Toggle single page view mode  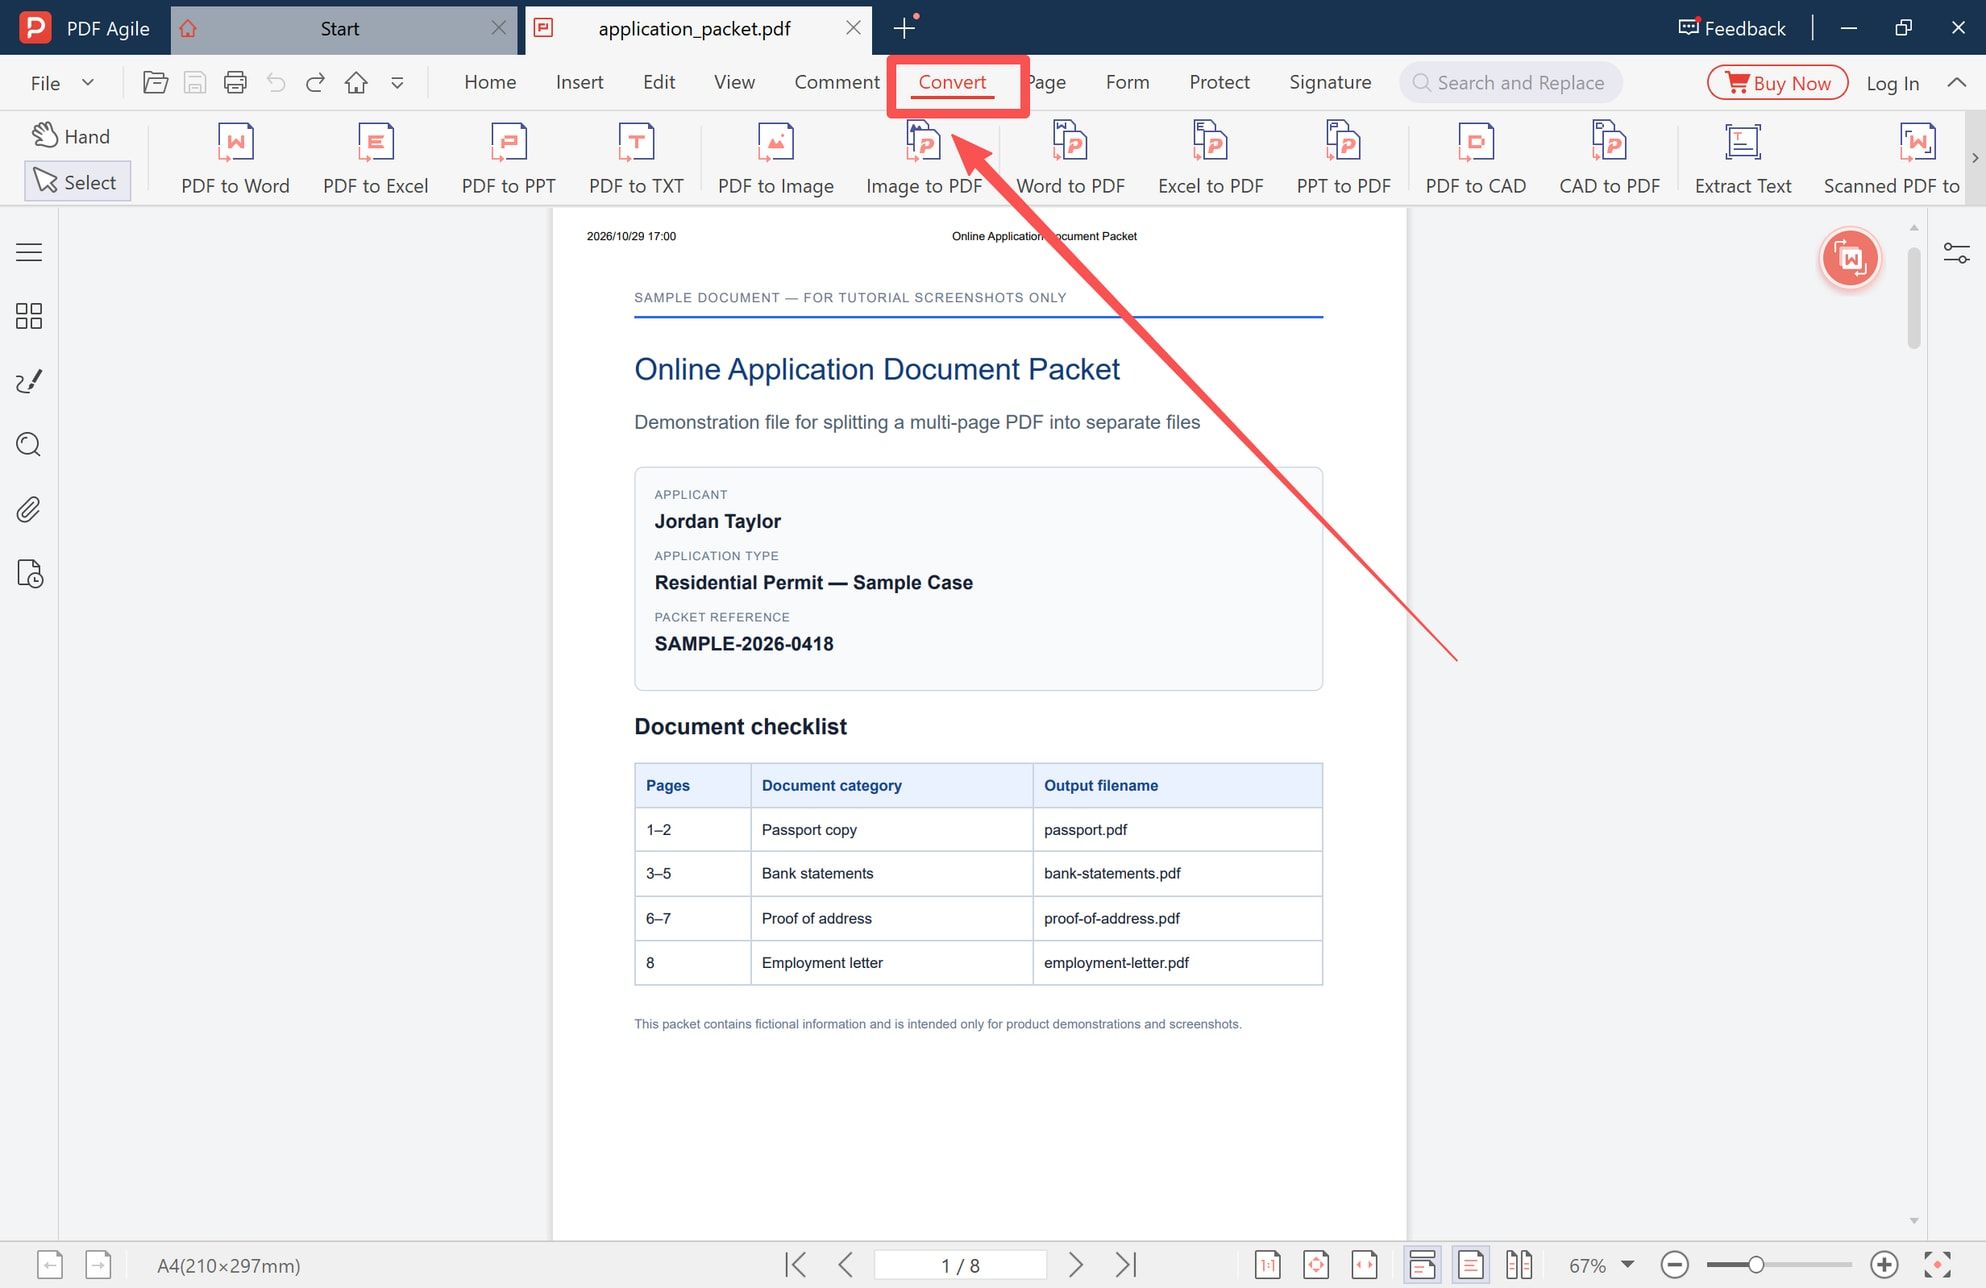click(1471, 1265)
